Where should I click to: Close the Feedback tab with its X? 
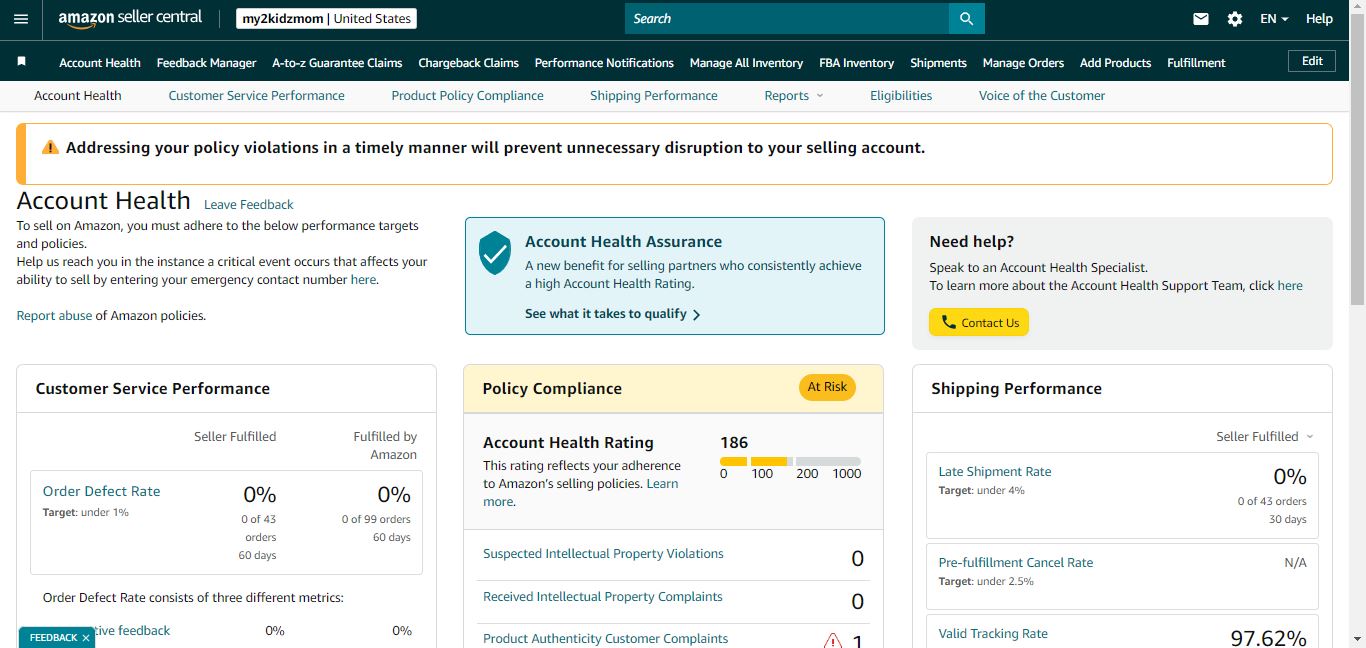(x=86, y=638)
